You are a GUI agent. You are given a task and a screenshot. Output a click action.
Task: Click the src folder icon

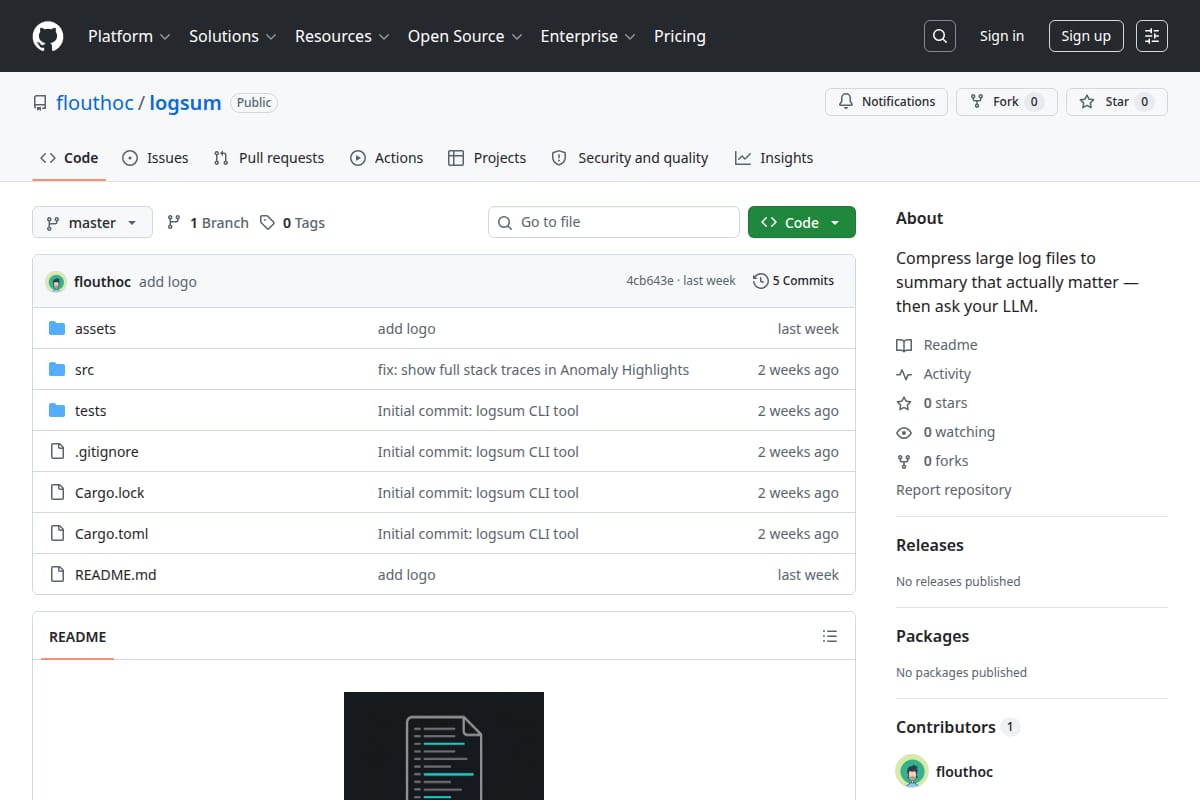57,370
